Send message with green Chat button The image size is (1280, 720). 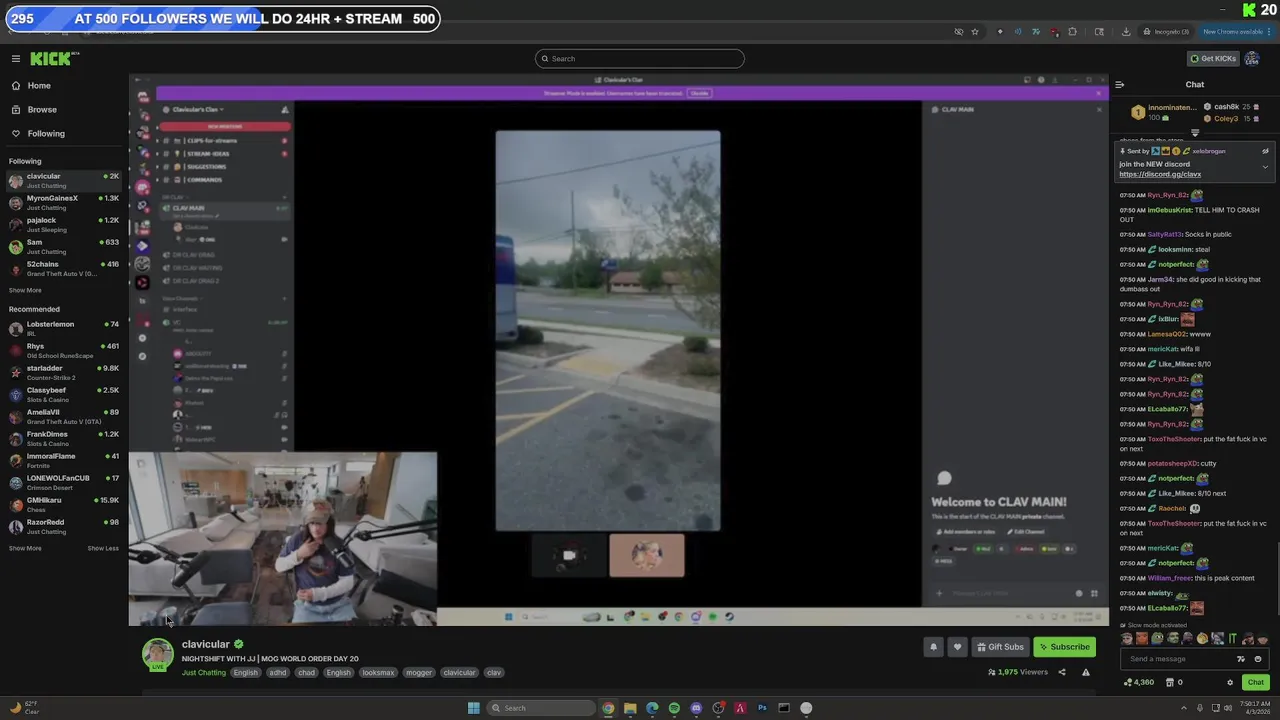point(1256,682)
